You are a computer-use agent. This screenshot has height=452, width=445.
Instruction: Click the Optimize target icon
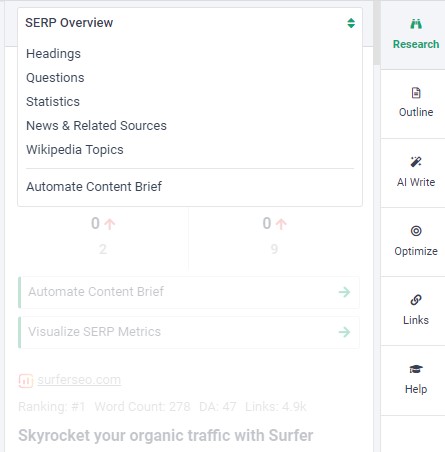click(x=416, y=231)
